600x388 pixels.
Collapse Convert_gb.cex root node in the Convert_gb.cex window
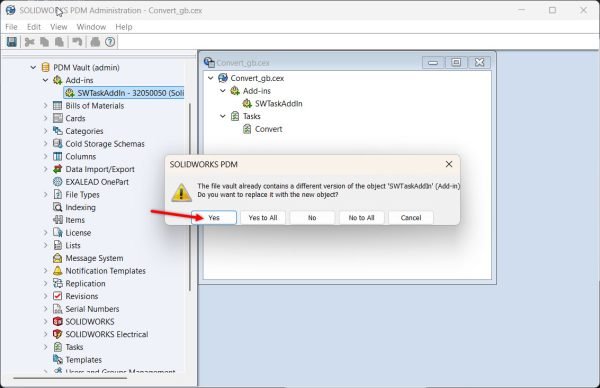pos(210,78)
